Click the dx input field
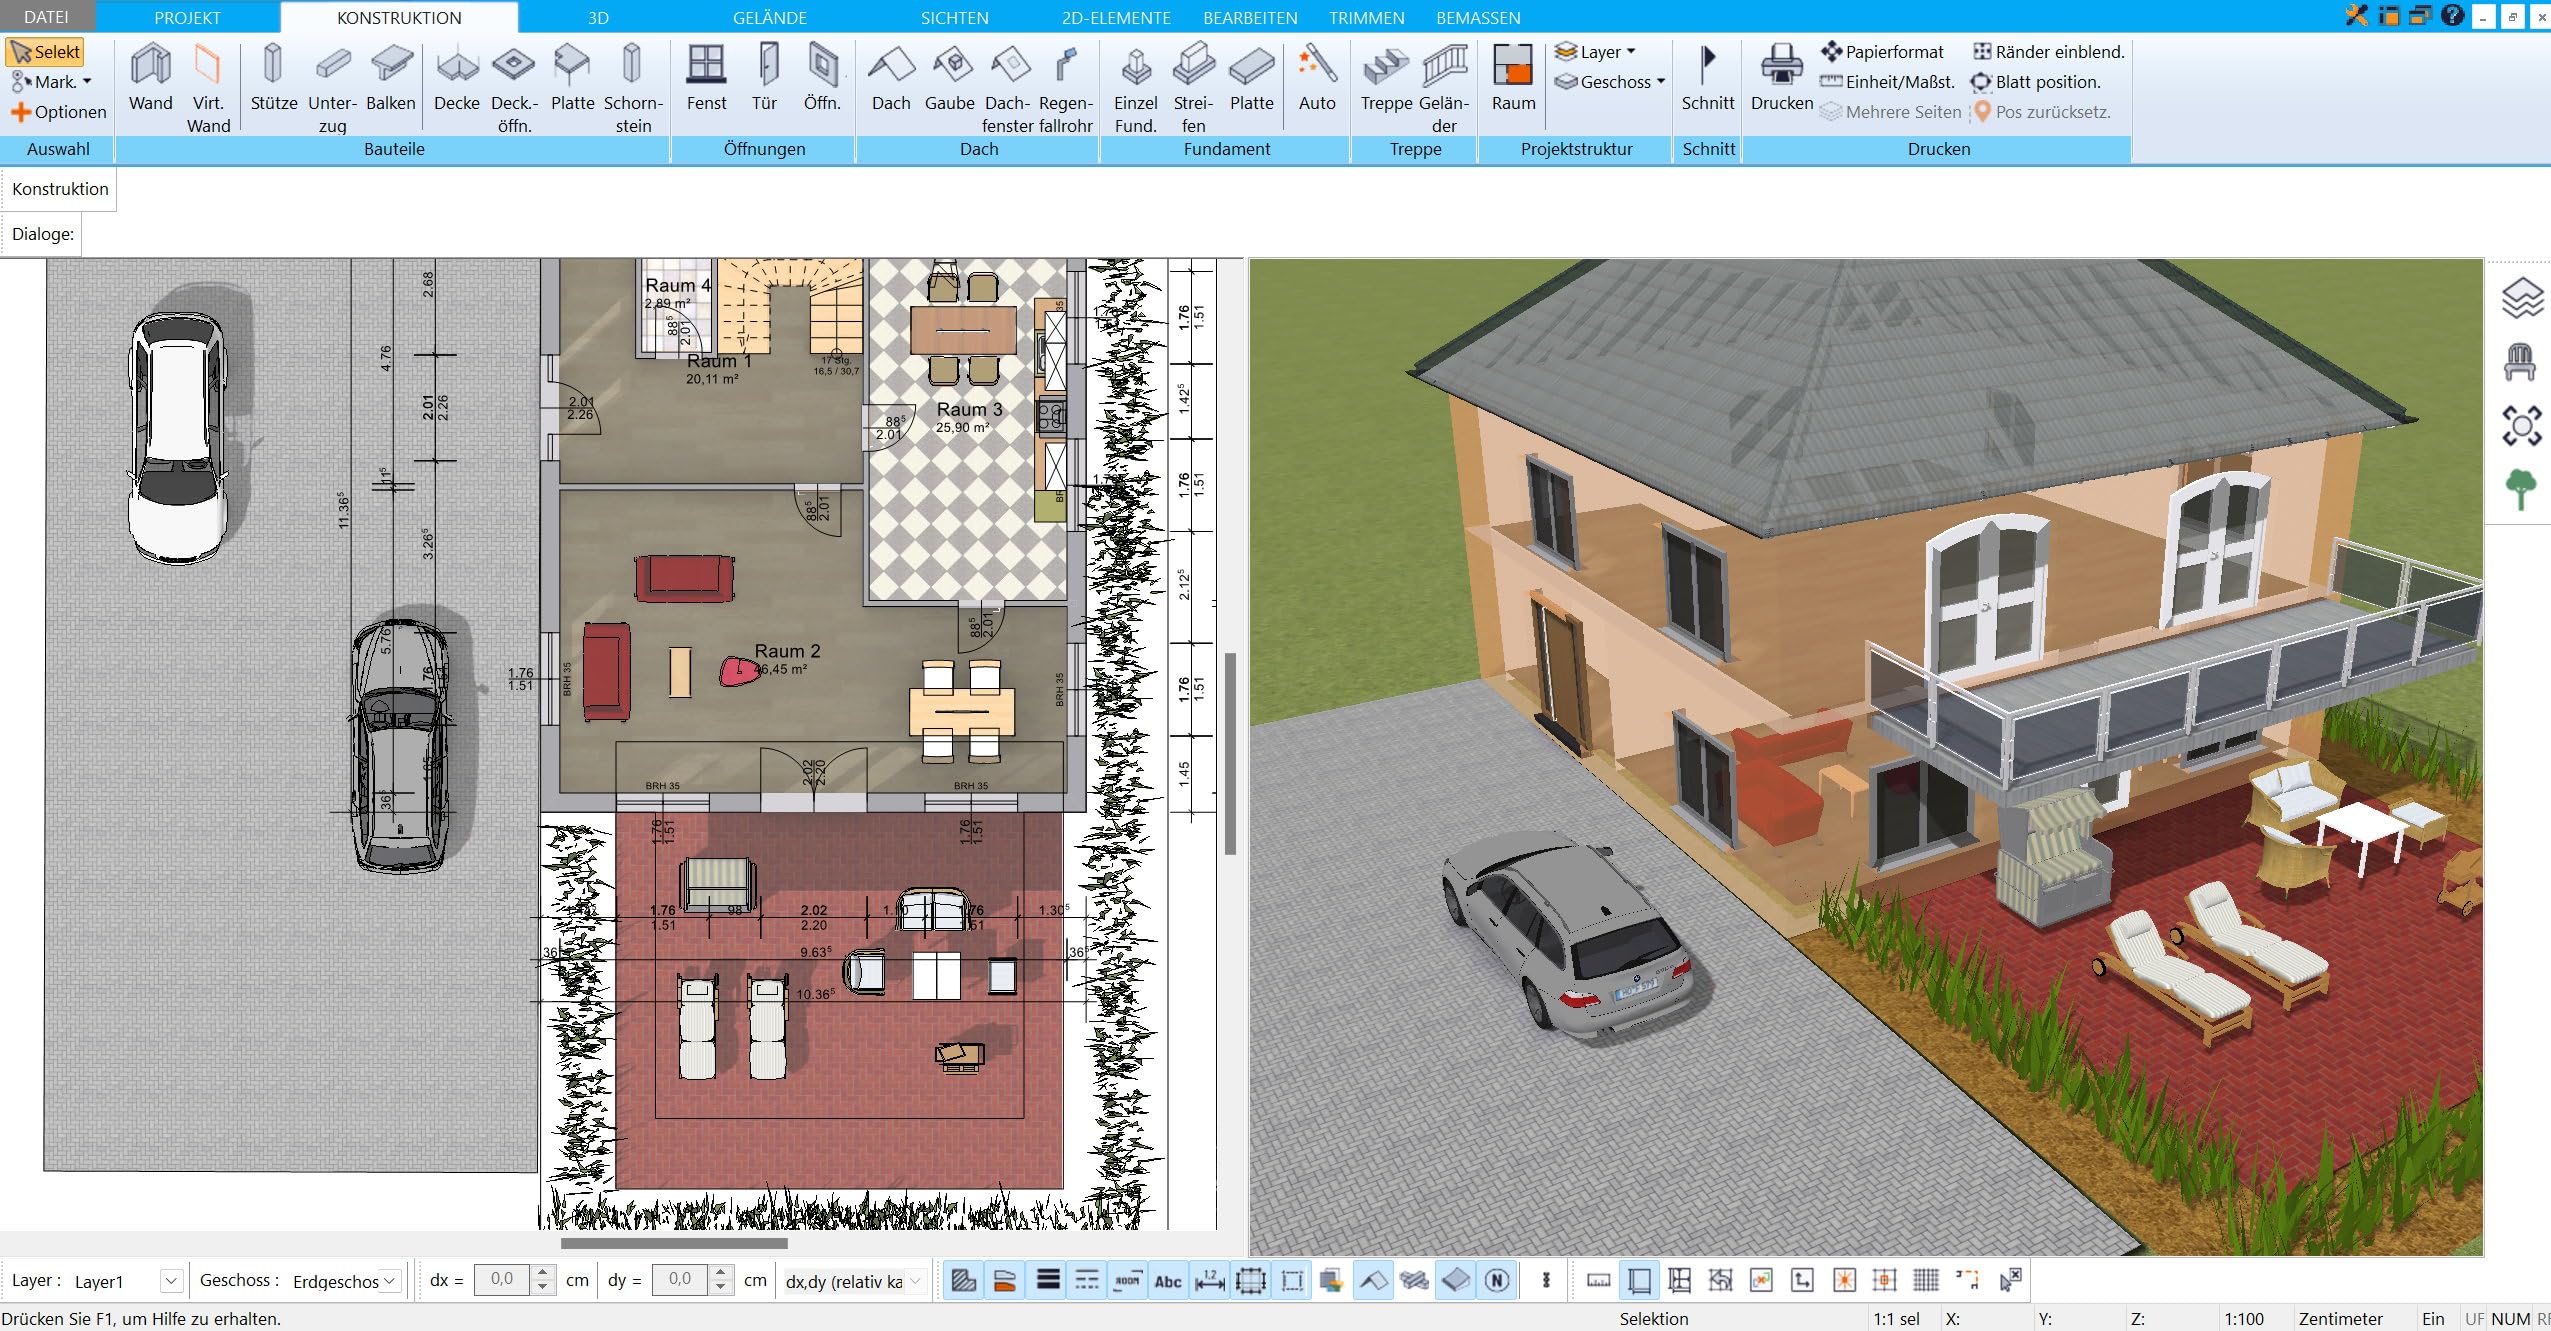2551x1331 pixels. [502, 1280]
